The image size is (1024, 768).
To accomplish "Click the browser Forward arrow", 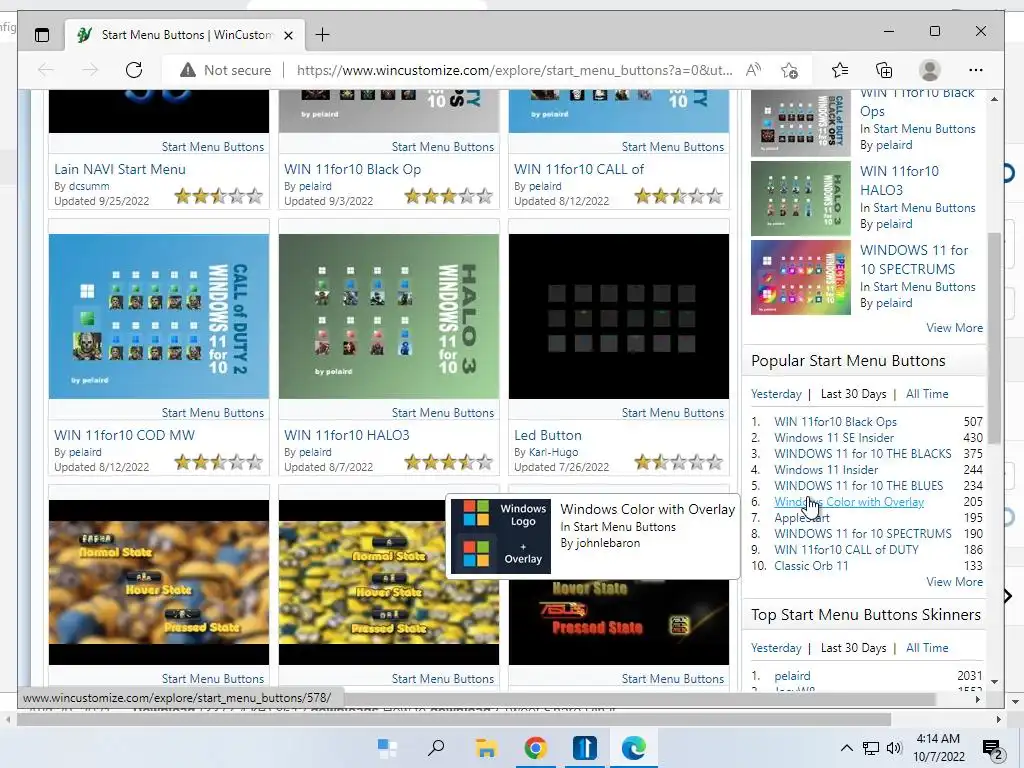I will (89, 70).
